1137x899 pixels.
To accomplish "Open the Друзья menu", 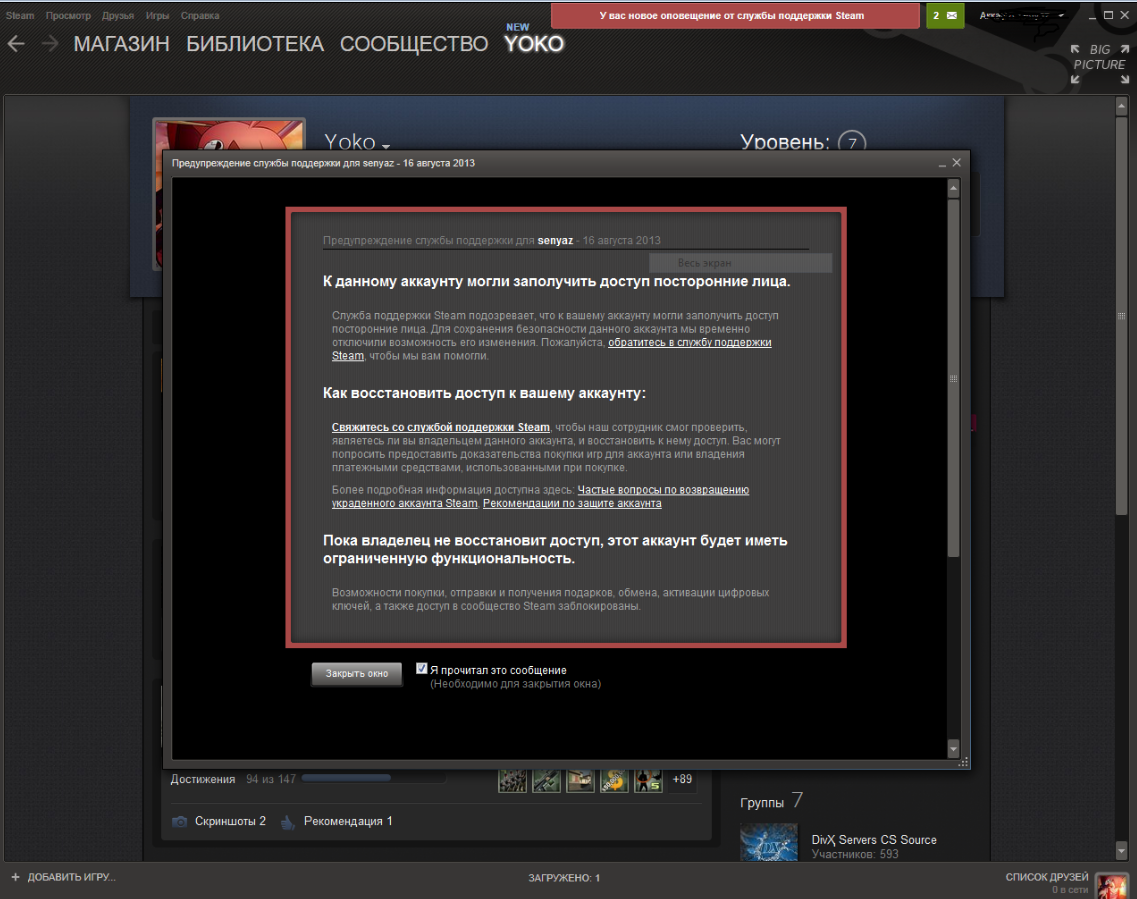I will pos(118,16).
